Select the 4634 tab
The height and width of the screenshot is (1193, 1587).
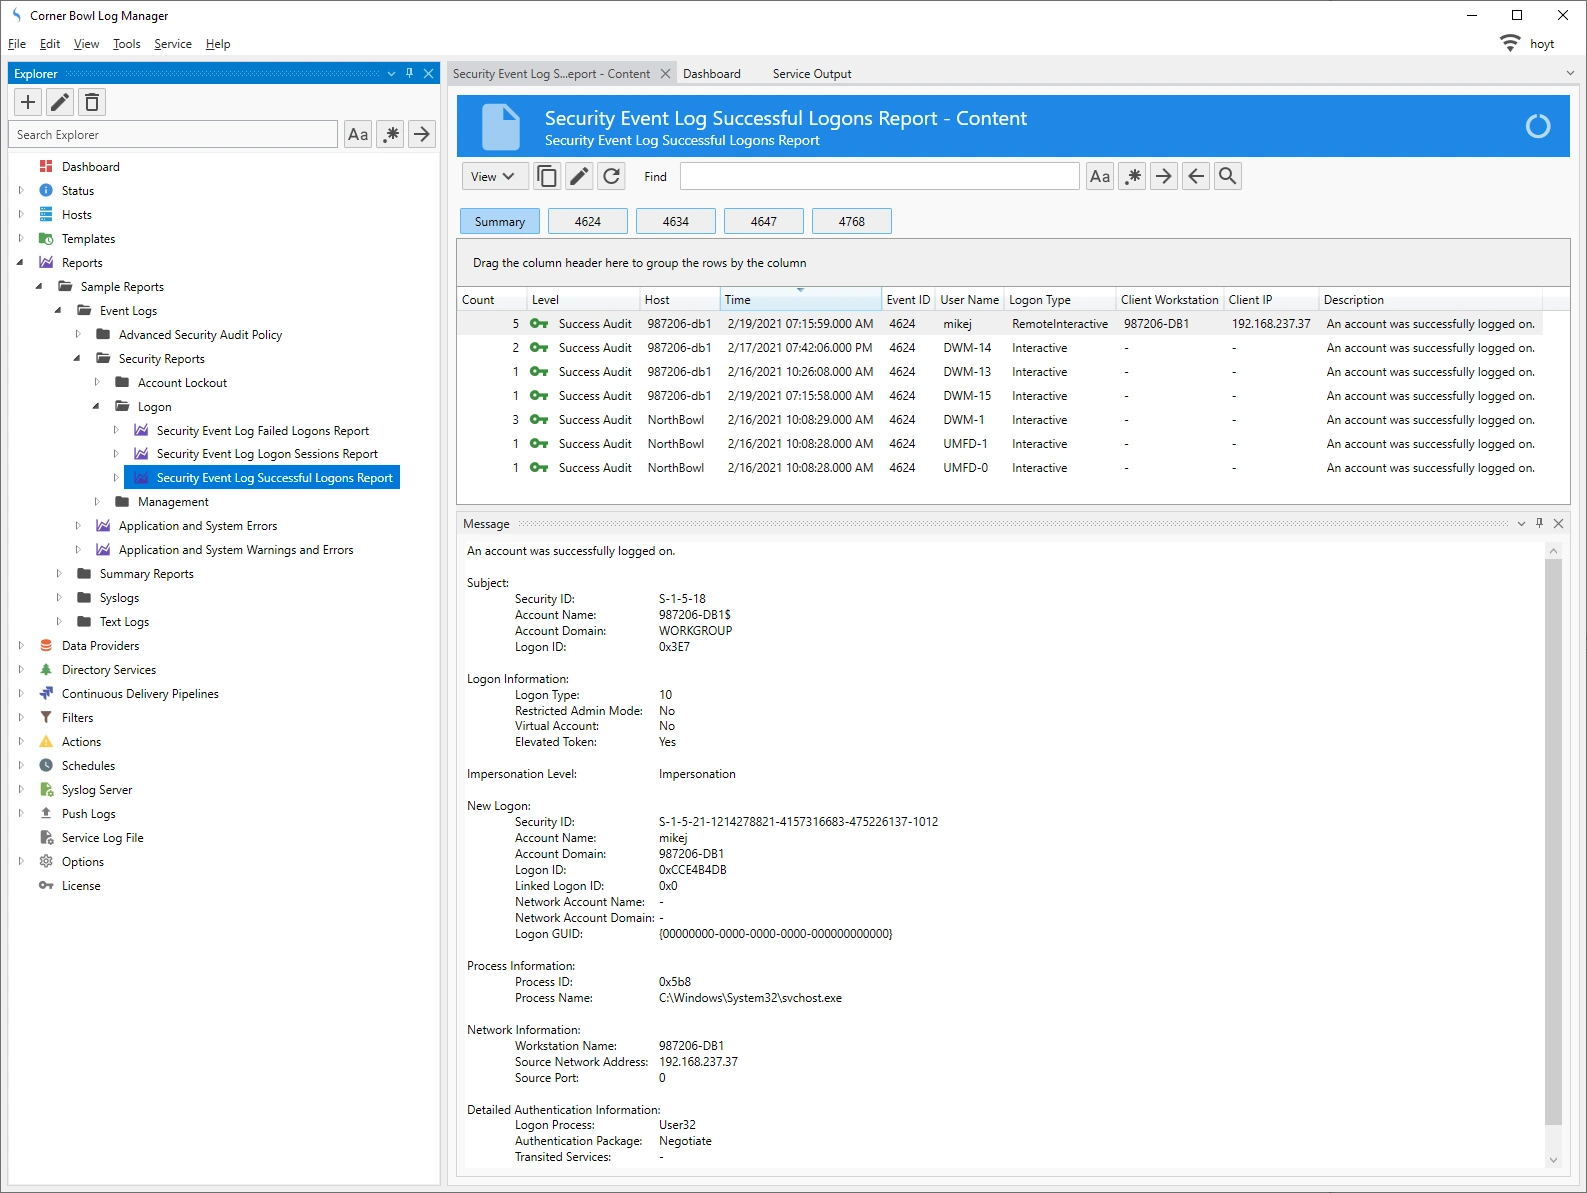pyautogui.click(x=676, y=221)
